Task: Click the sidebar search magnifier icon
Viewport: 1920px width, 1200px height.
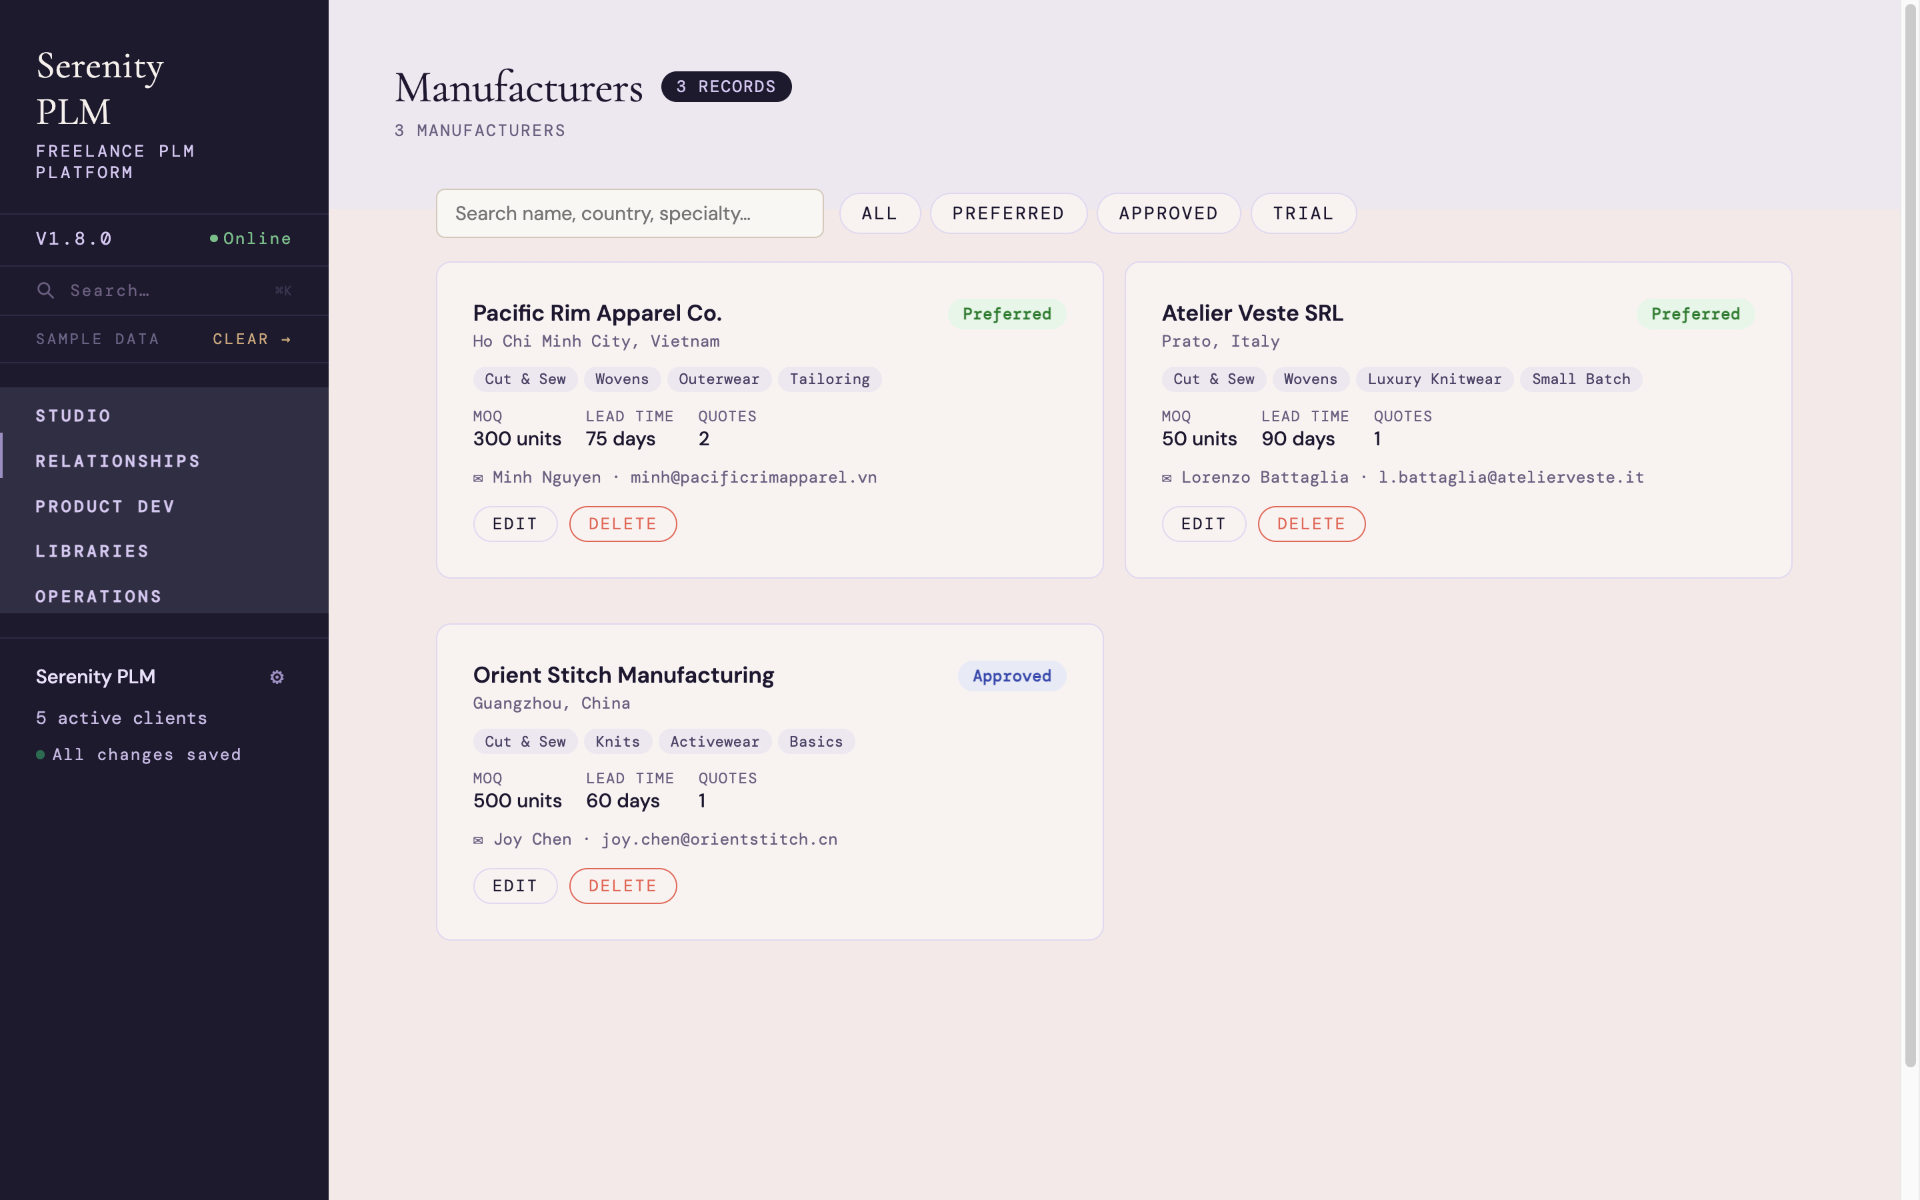Action: (x=45, y=290)
